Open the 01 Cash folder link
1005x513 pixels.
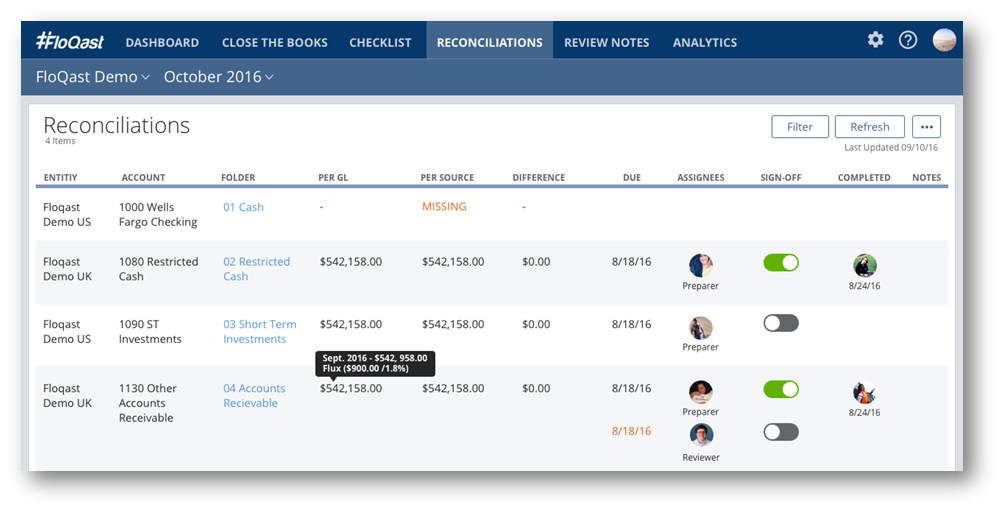[x=244, y=207]
